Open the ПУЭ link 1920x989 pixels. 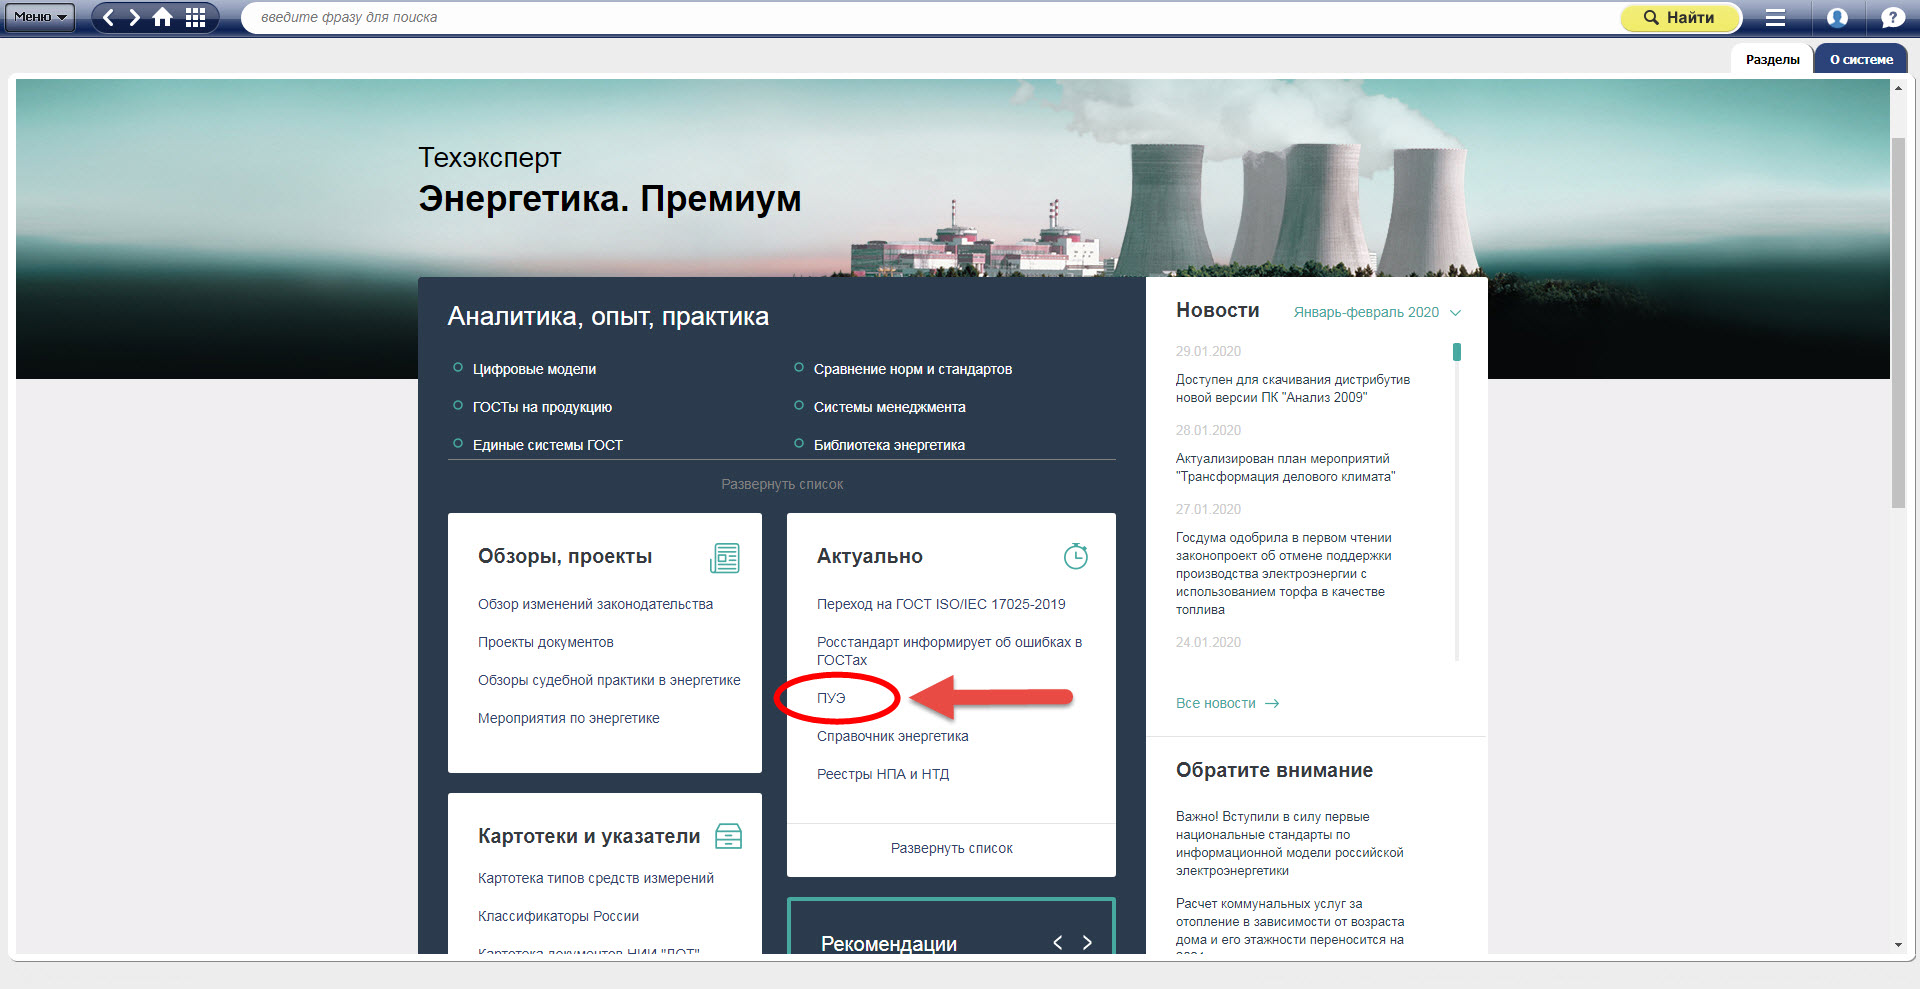click(831, 698)
